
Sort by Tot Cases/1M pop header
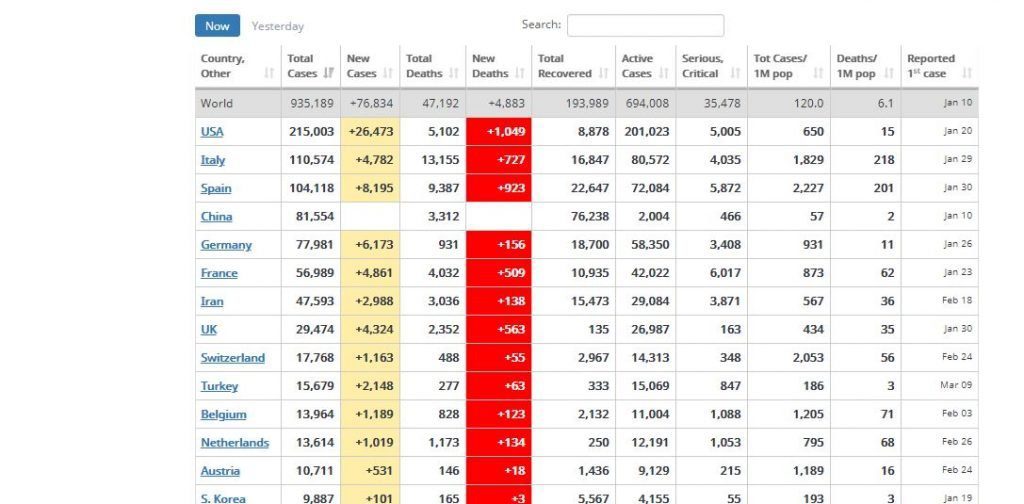point(789,66)
